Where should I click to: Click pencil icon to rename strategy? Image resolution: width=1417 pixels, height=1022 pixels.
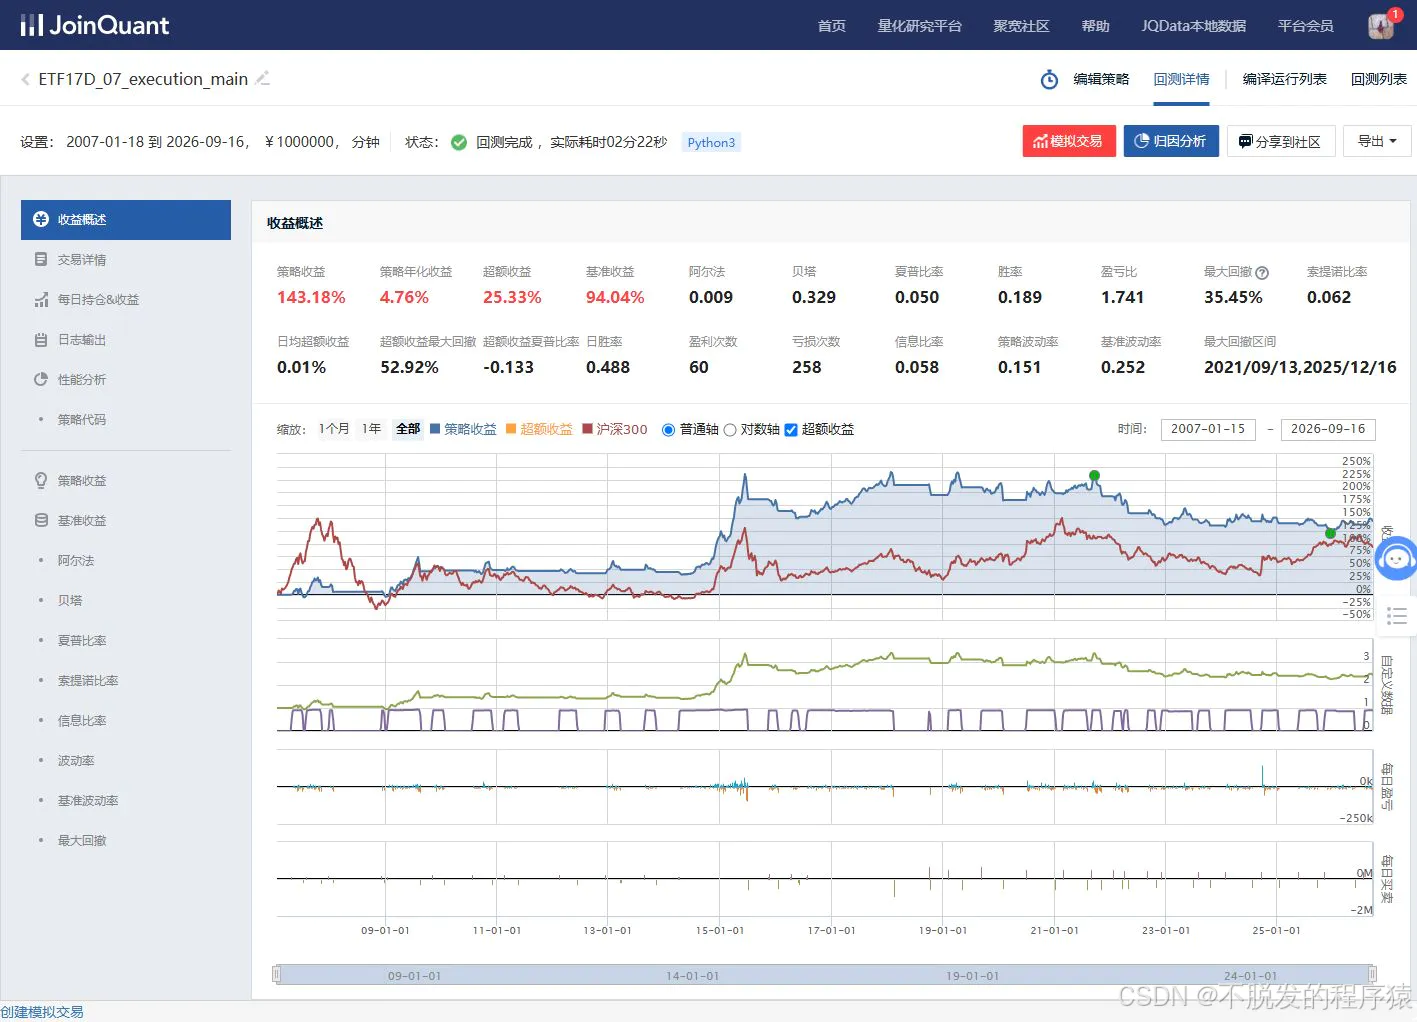[263, 78]
